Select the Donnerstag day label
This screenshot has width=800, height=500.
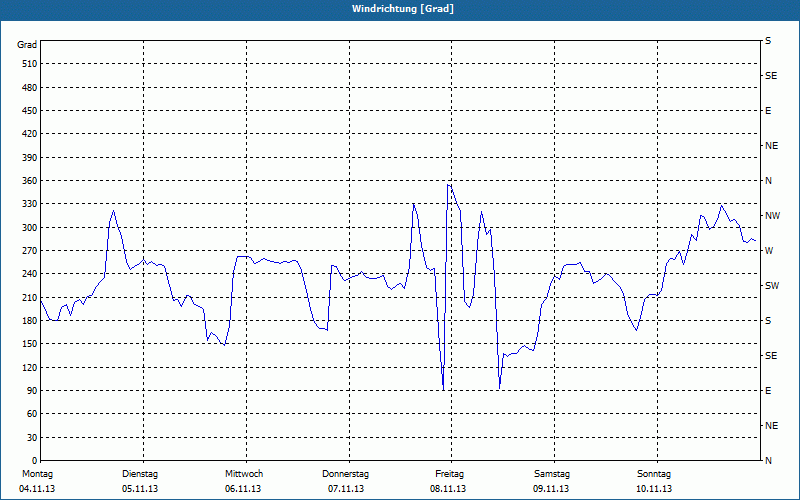coord(345,474)
